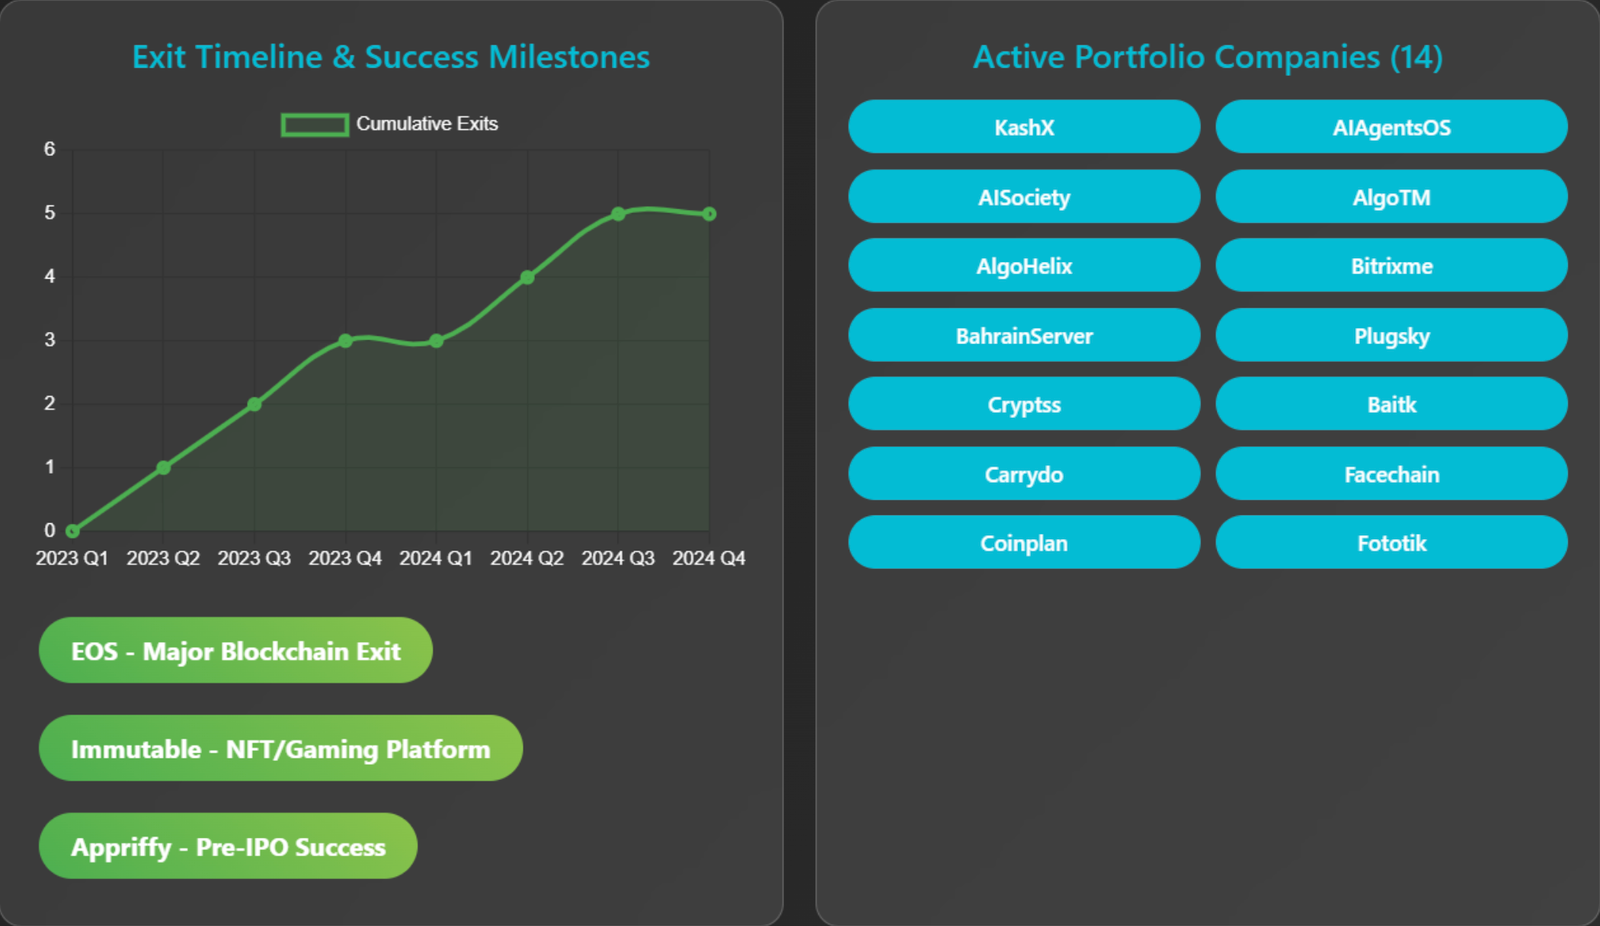Click the green Cumulative Exits legend swatch
The image size is (1600, 926).
click(315, 125)
